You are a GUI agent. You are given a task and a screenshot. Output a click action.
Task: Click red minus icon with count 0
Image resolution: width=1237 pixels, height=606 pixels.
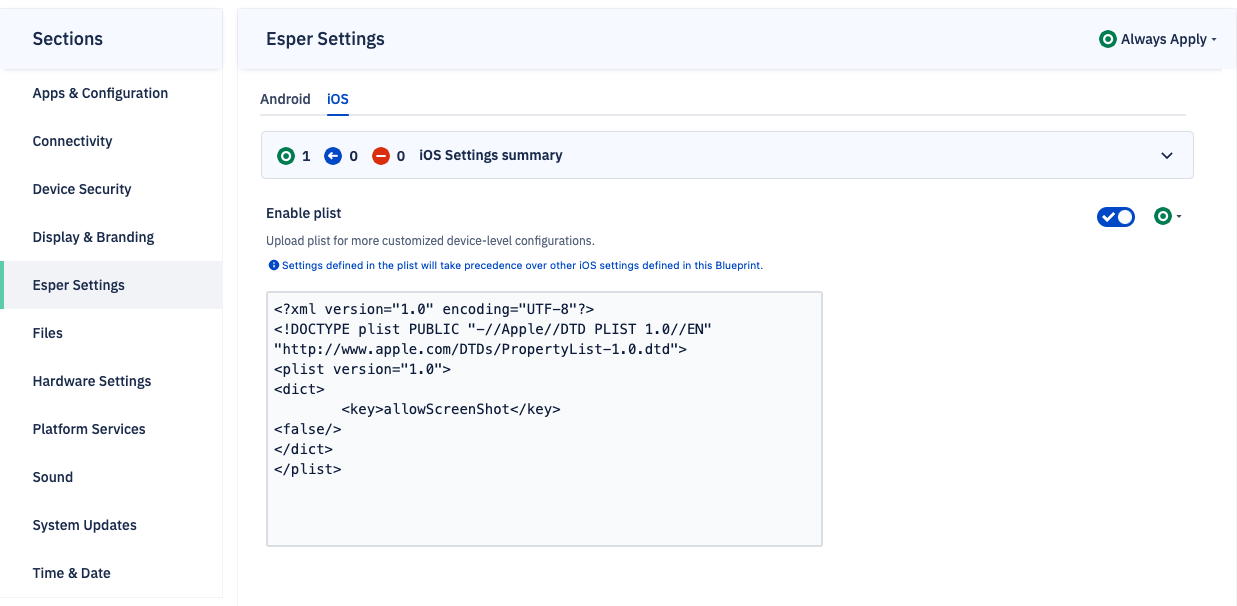[x=381, y=156]
